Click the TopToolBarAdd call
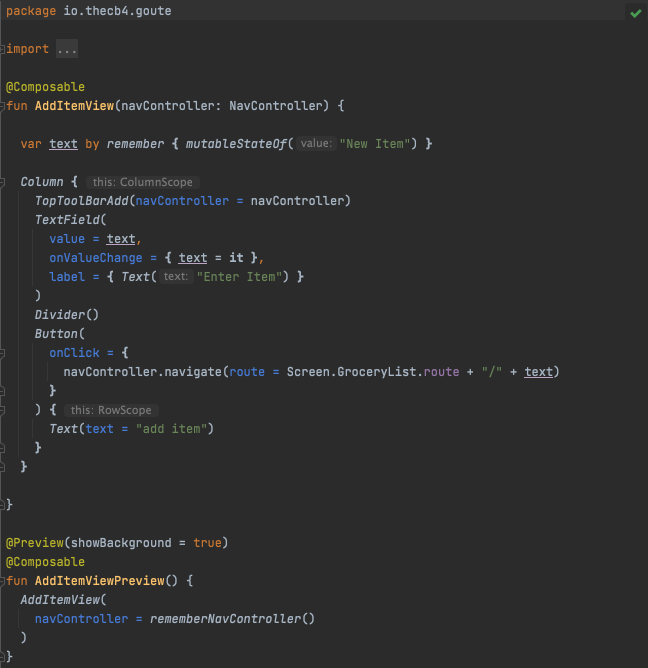648x668 pixels. tap(82, 201)
